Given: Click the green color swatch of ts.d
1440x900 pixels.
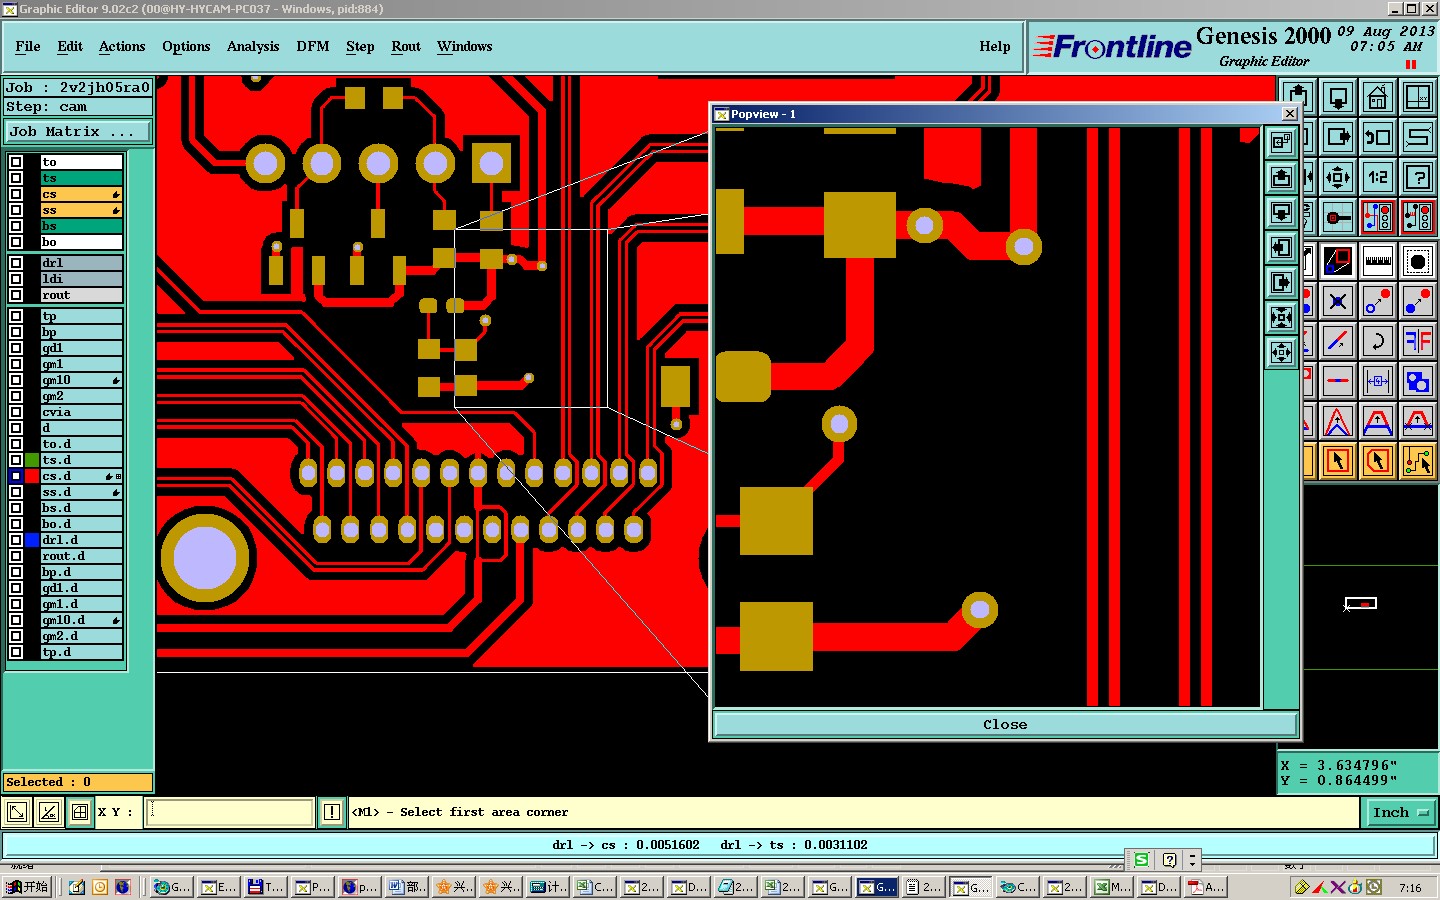Looking at the screenshot, I should point(32,460).
